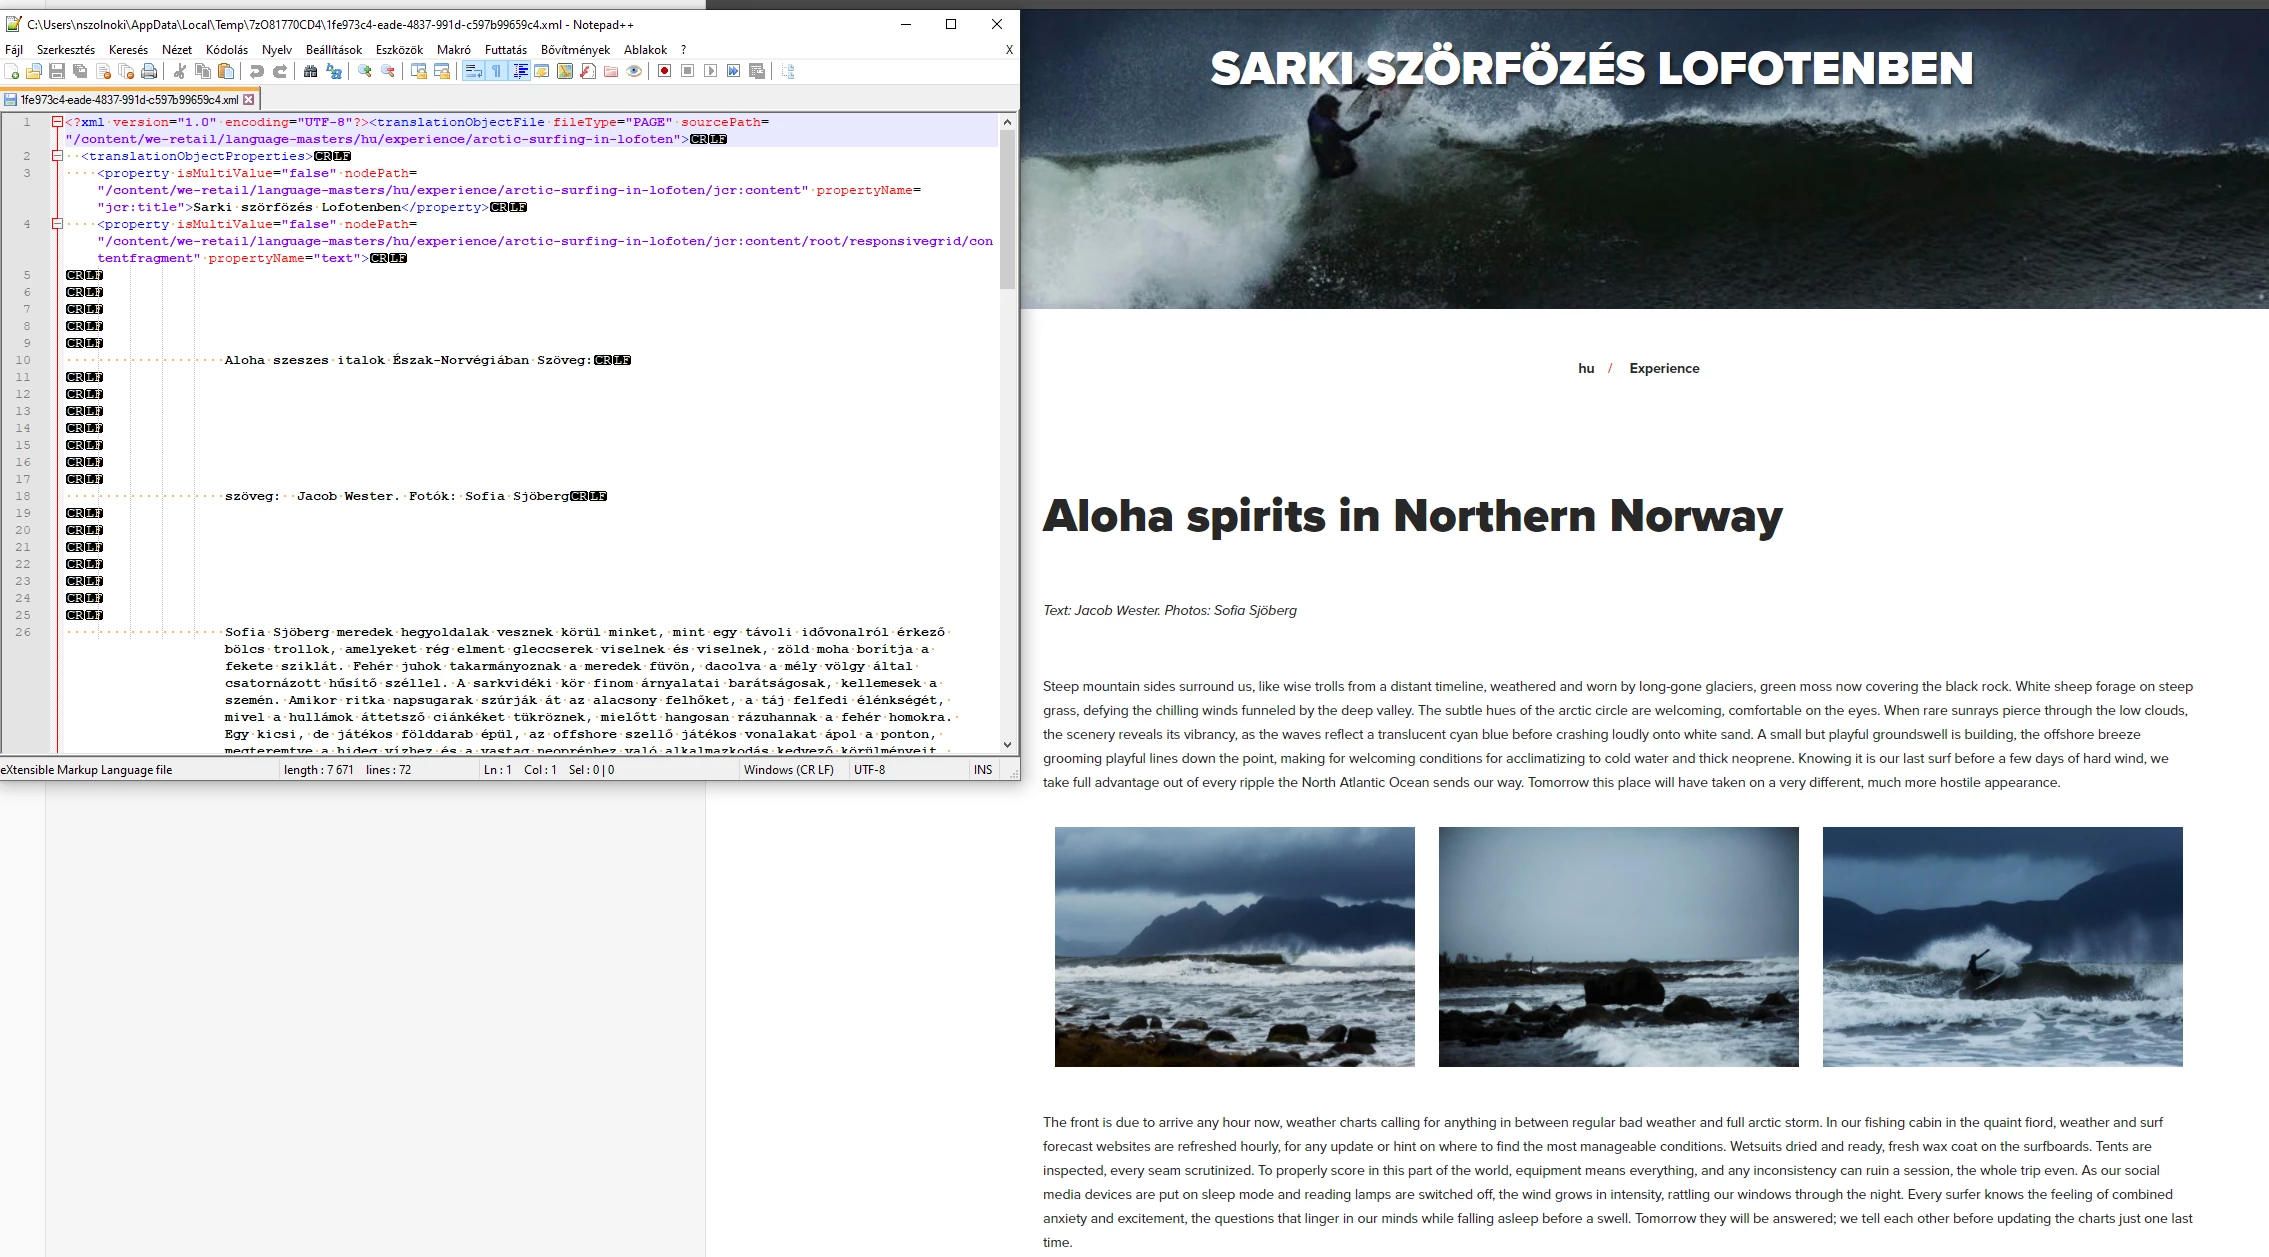This screenshot has height=1257, width=2269.
Task: Click the Print icon in toolbar
Action: [149, 71]
